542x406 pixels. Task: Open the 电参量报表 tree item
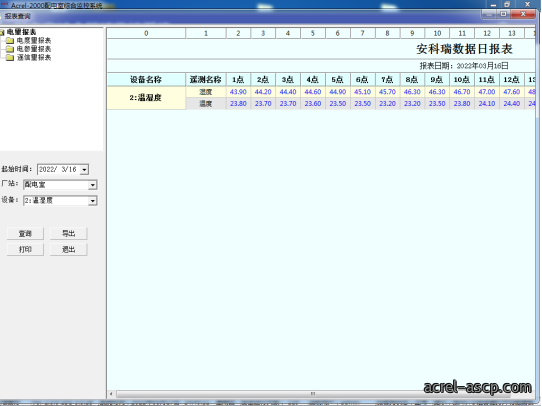click(x=34, y=49)
